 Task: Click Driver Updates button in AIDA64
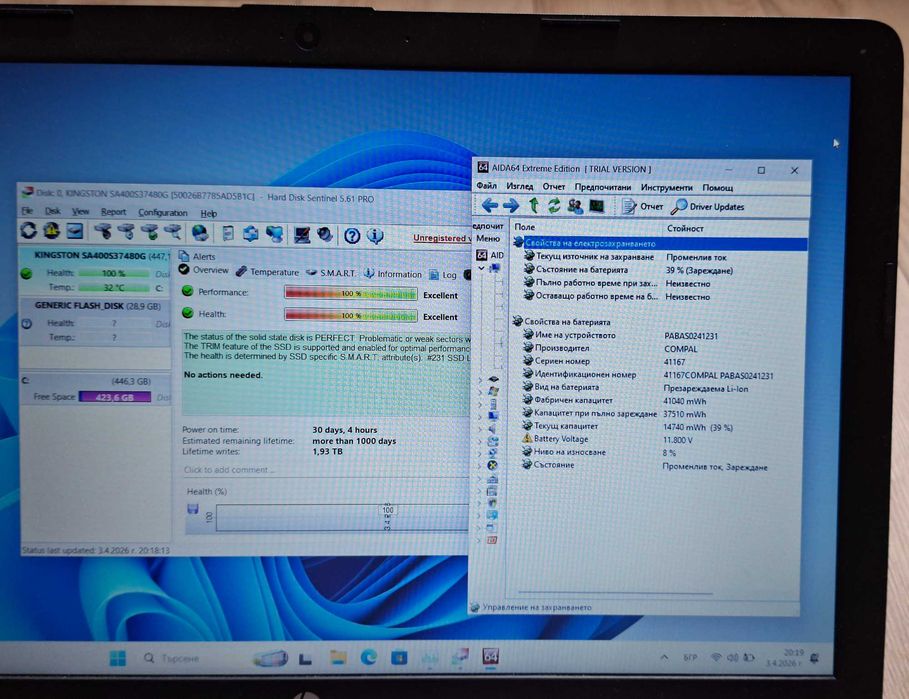pos(708,207)
